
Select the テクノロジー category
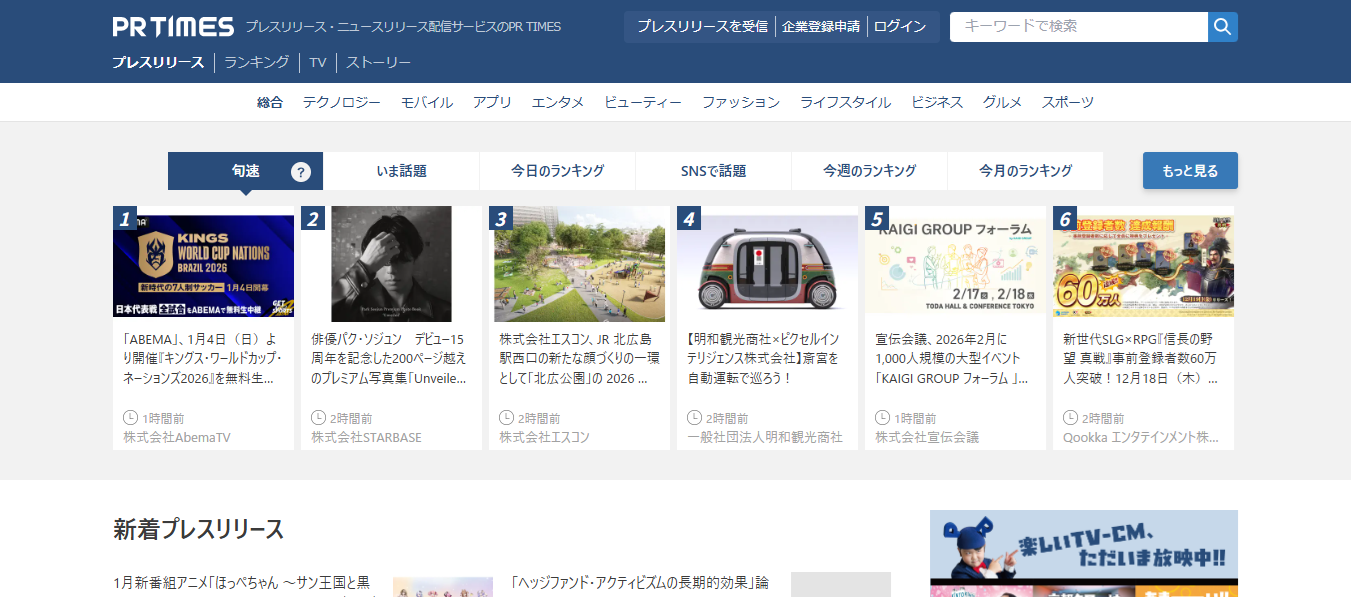pos(342,102)
